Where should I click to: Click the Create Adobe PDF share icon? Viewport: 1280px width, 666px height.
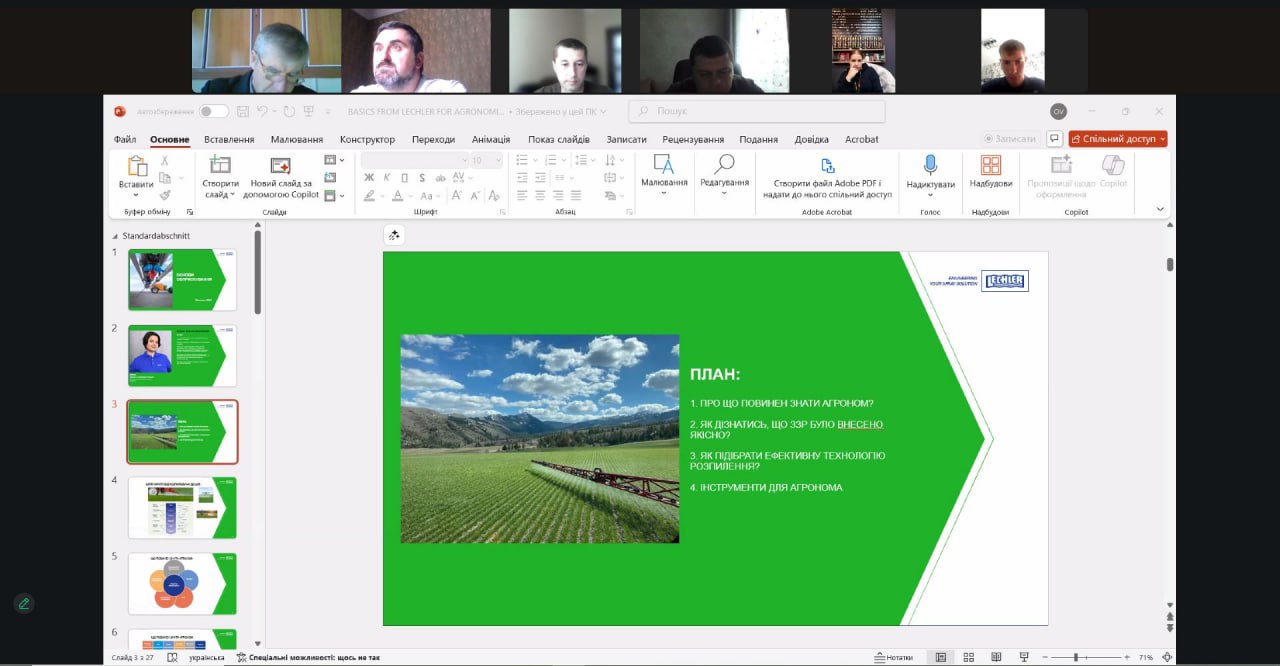click(x=827, y=165)
